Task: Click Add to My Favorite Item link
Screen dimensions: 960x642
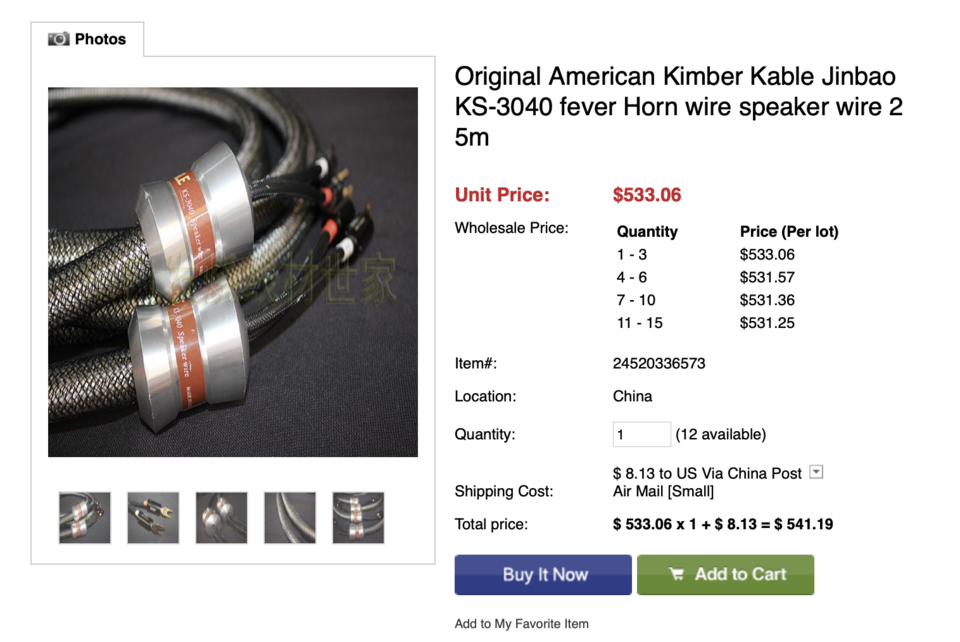Action: 522,624
